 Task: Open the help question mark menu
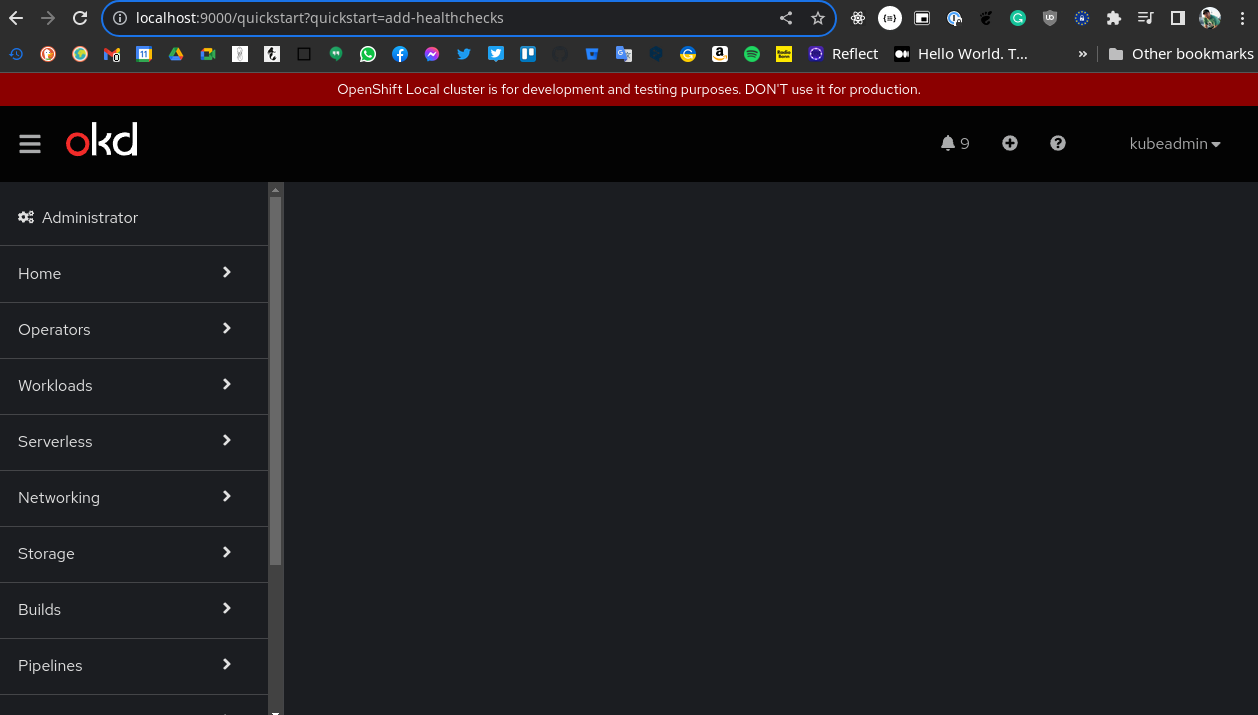(1058, 143)
